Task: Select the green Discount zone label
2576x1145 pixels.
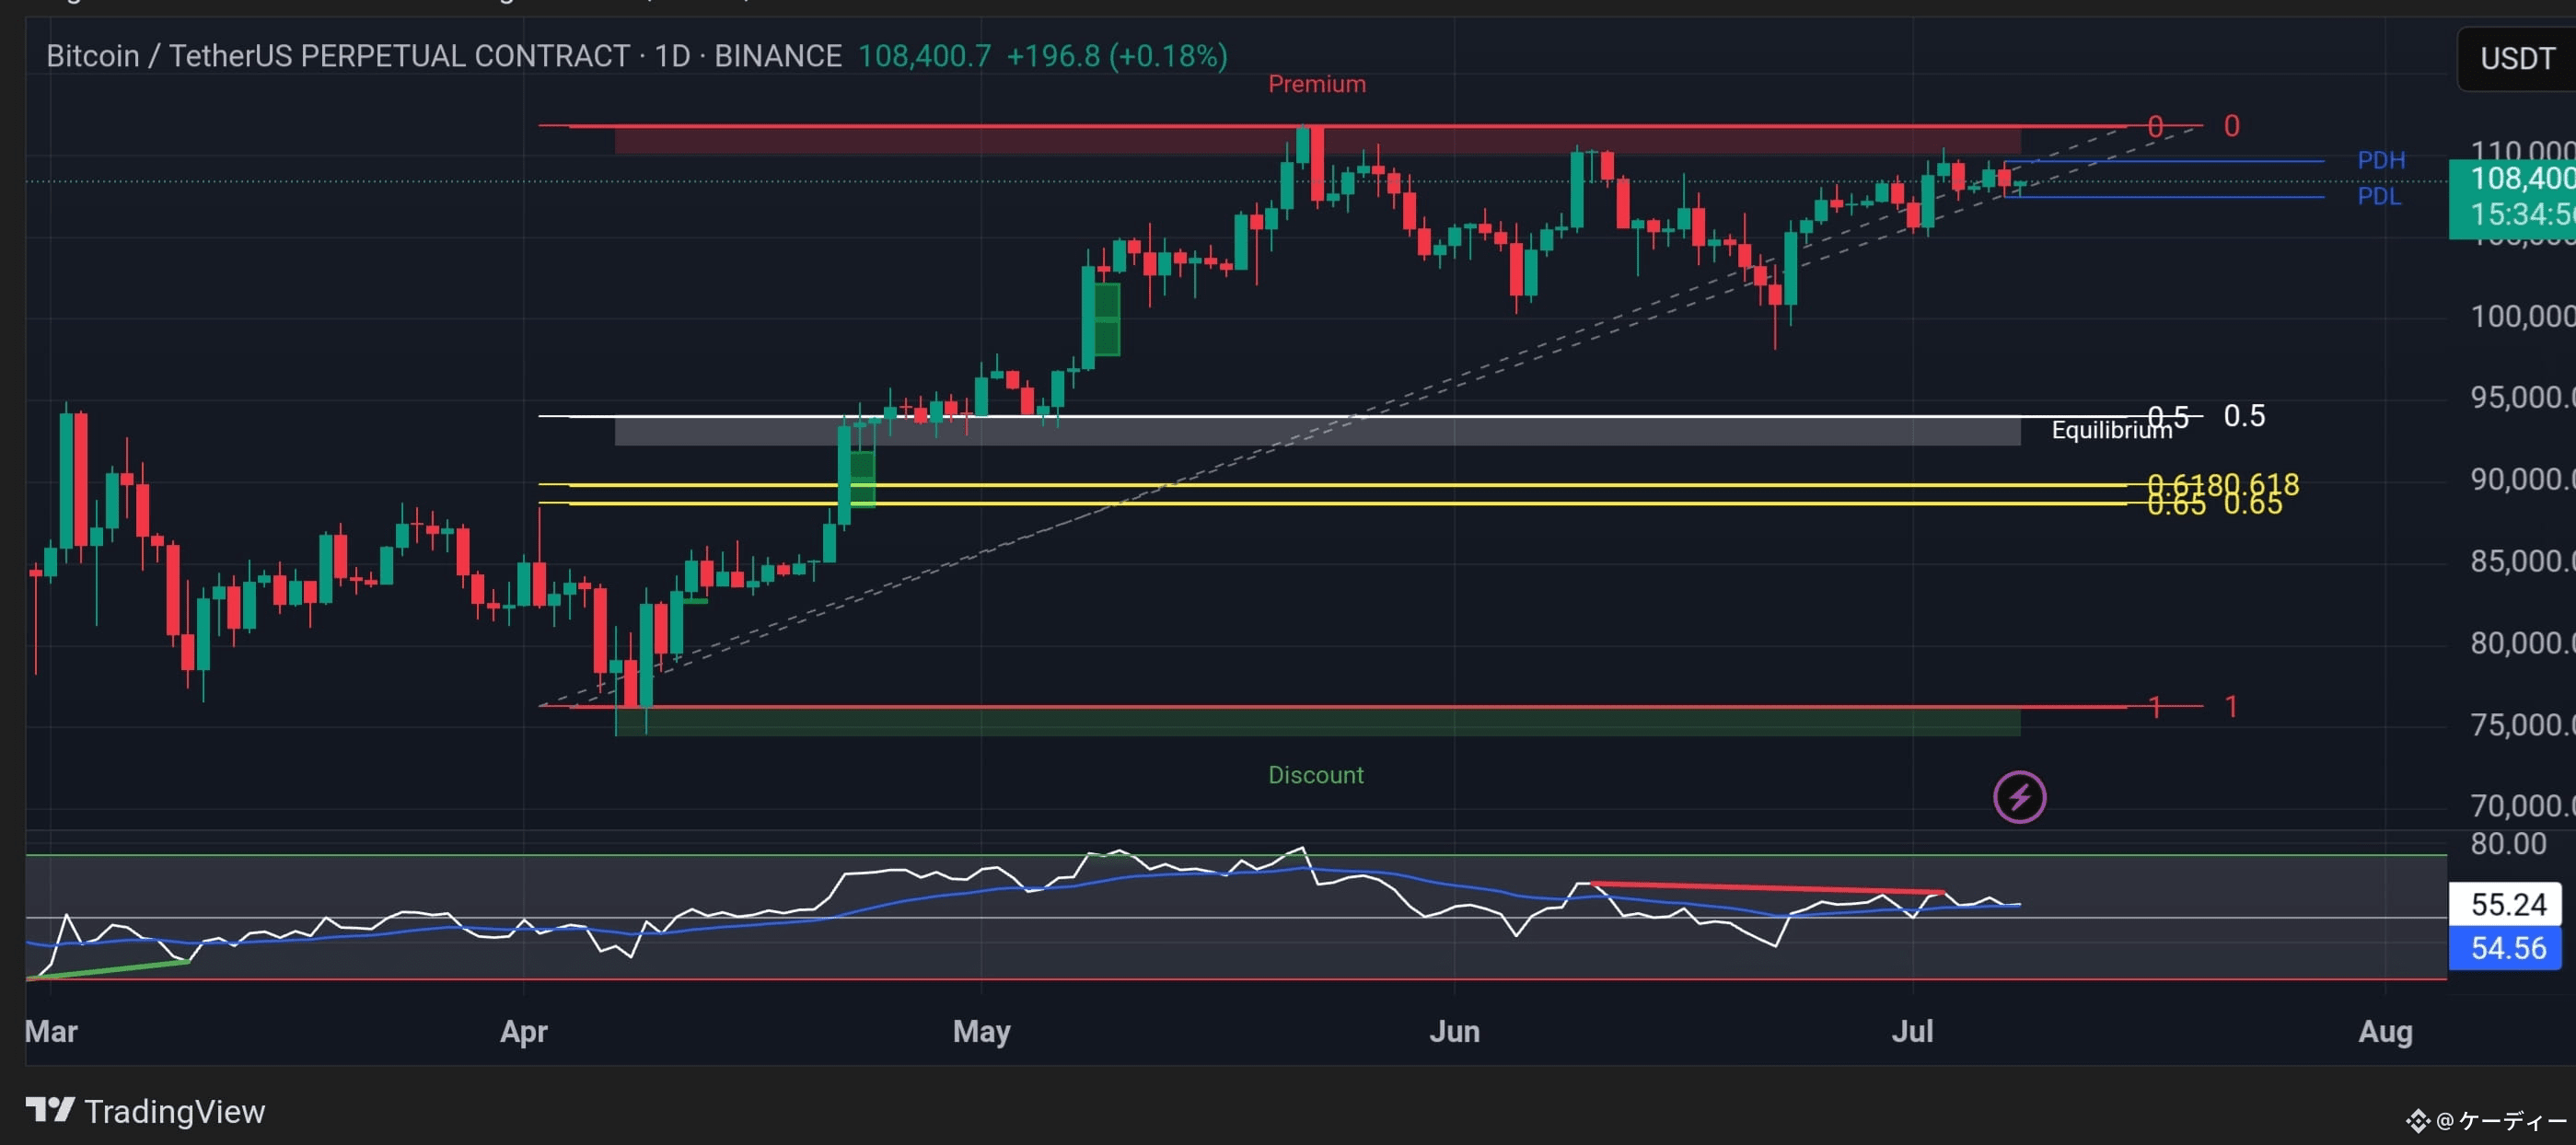Action: tap(1315, 775)
